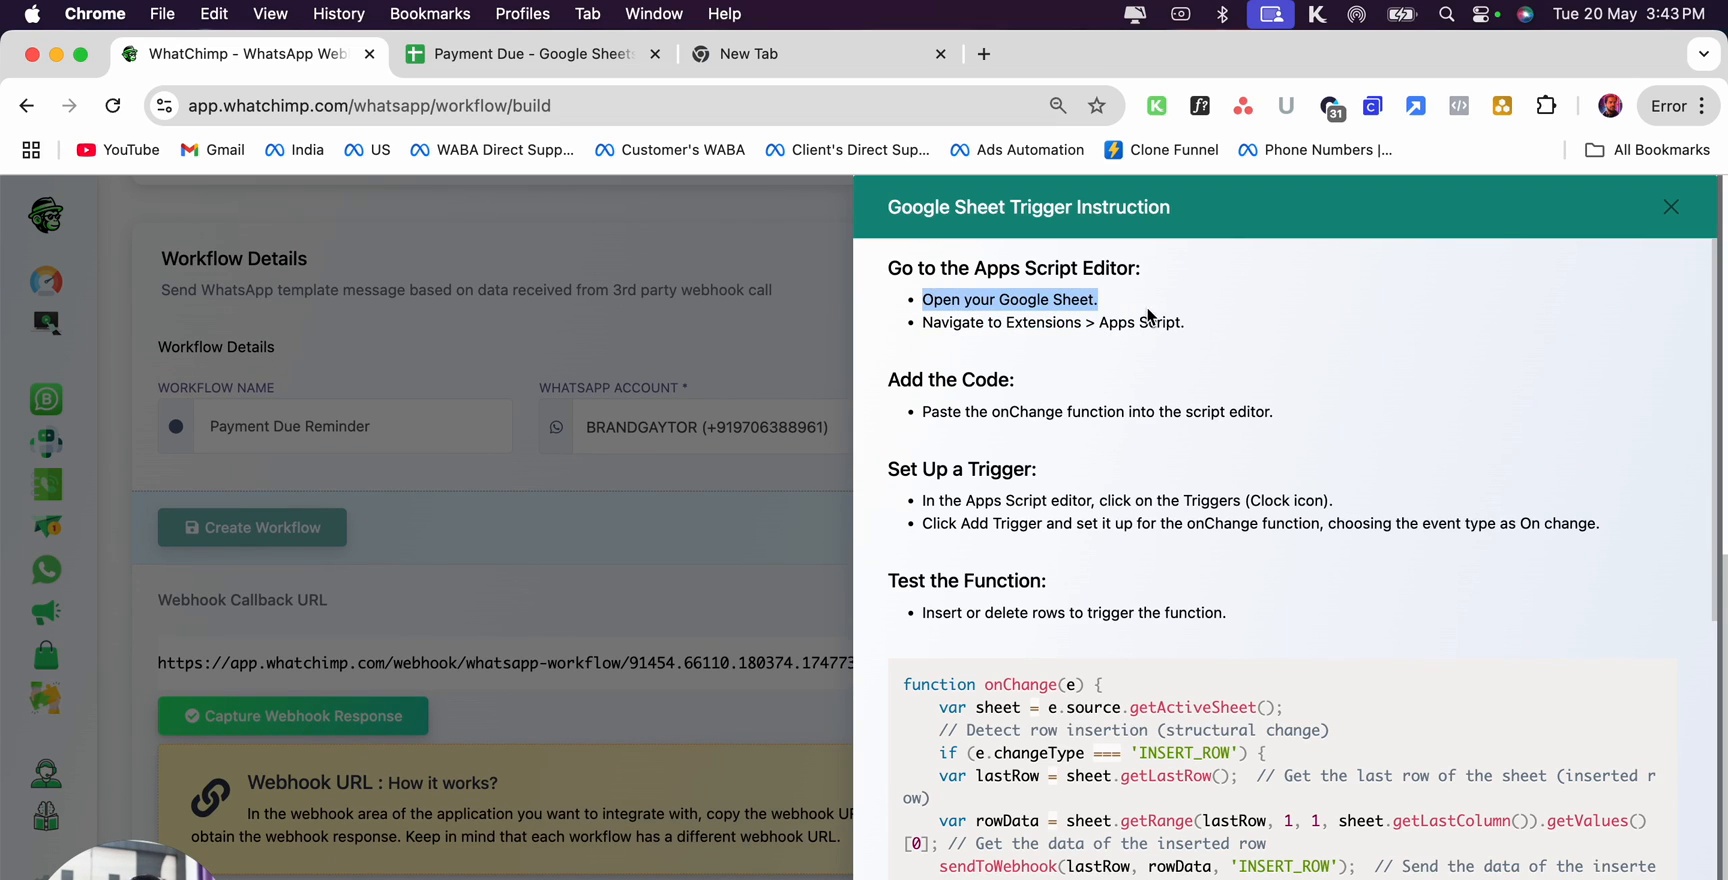Click the zoom magnifier in the address bar
1728x880 pixels.
(1058, 105)
